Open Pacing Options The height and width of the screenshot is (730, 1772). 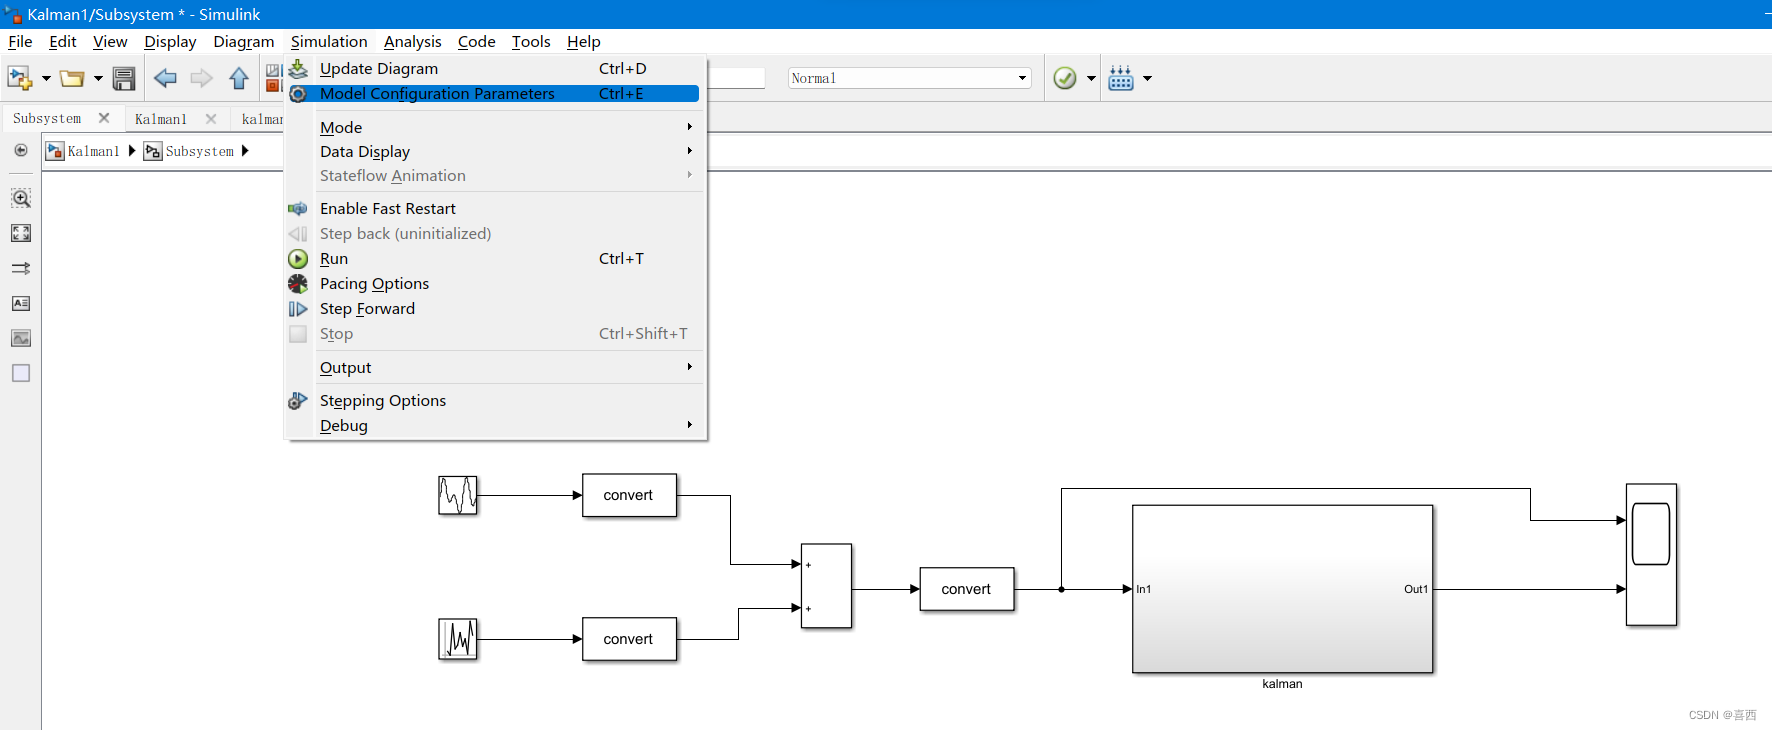coord(495,283)
